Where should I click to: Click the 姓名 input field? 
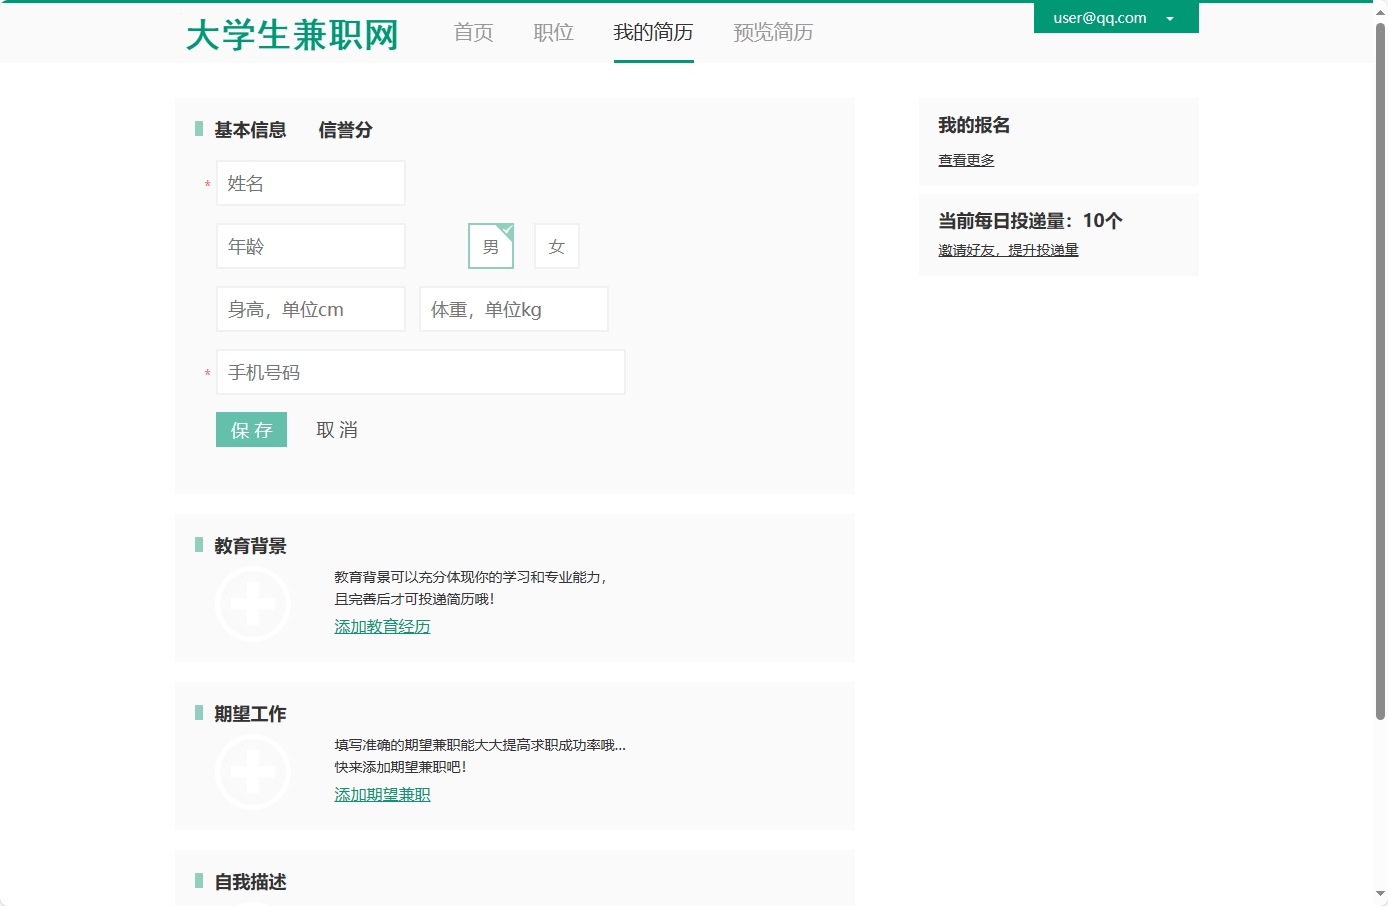pyautogui.click(x=310, y=183)
